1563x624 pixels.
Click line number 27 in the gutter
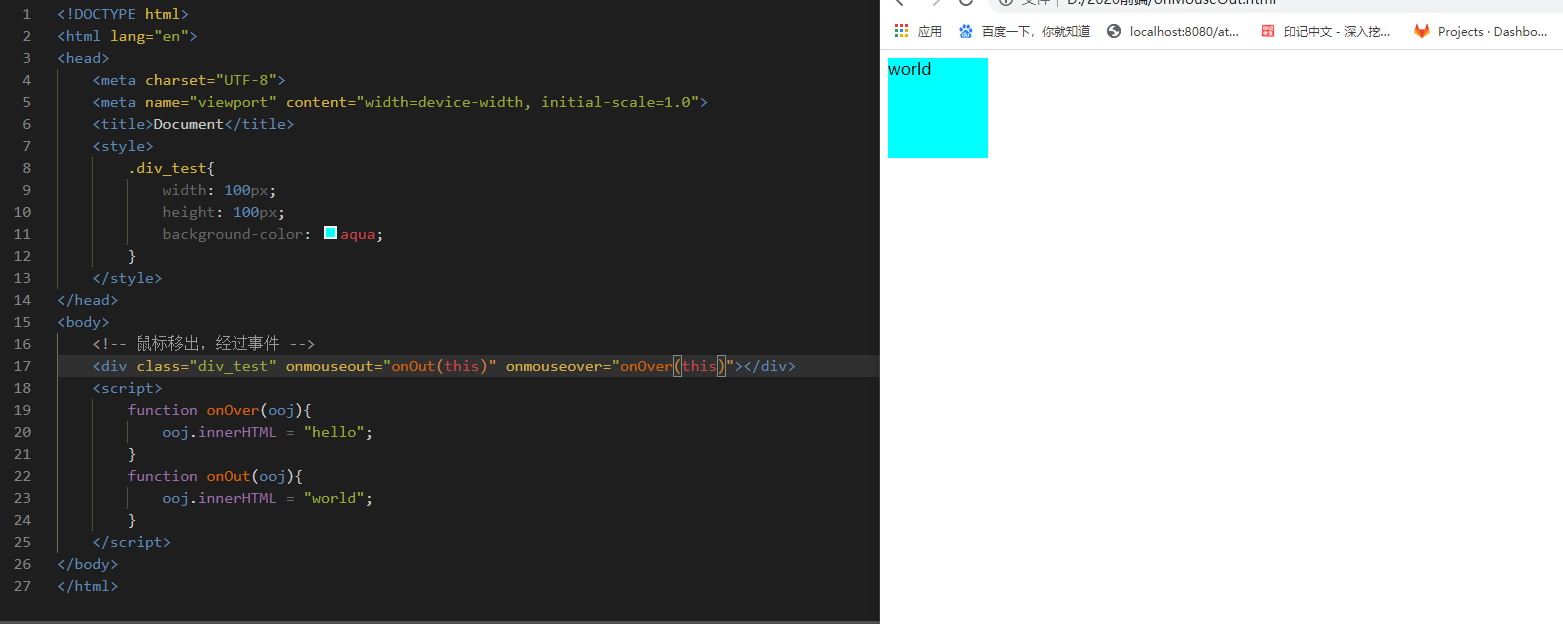23,586
